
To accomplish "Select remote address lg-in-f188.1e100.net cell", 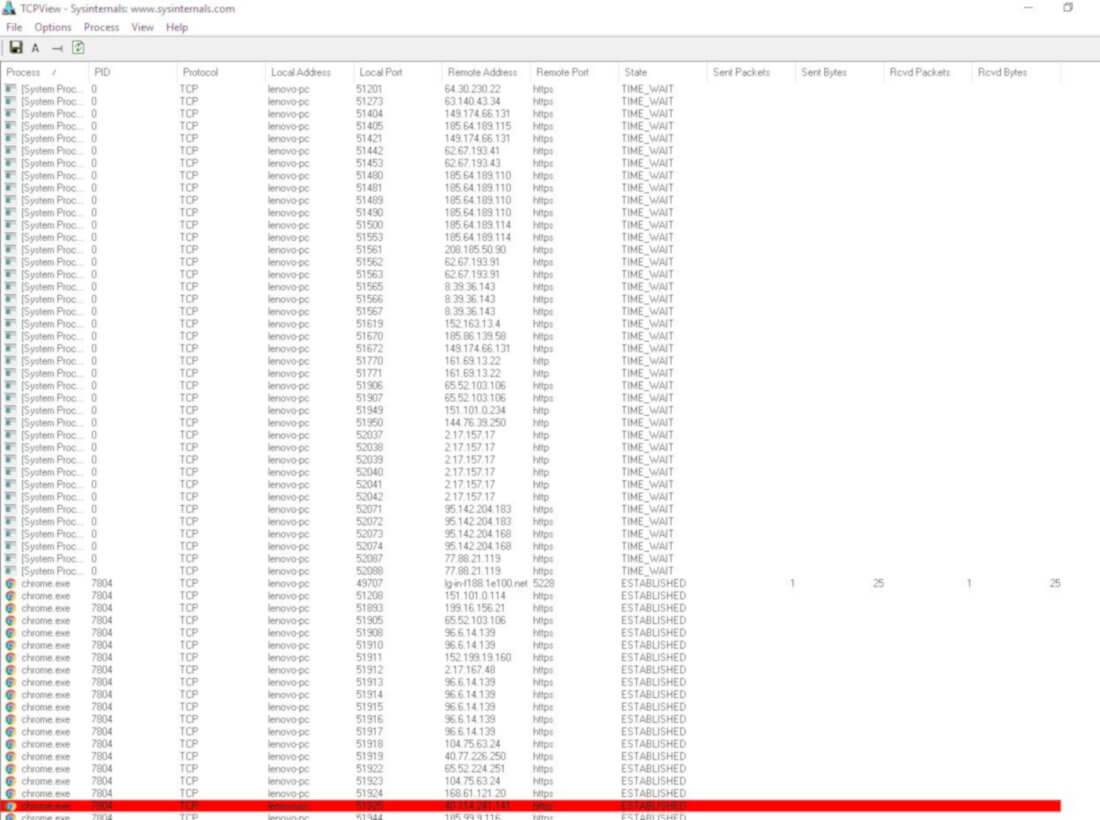I will [485, 584].
